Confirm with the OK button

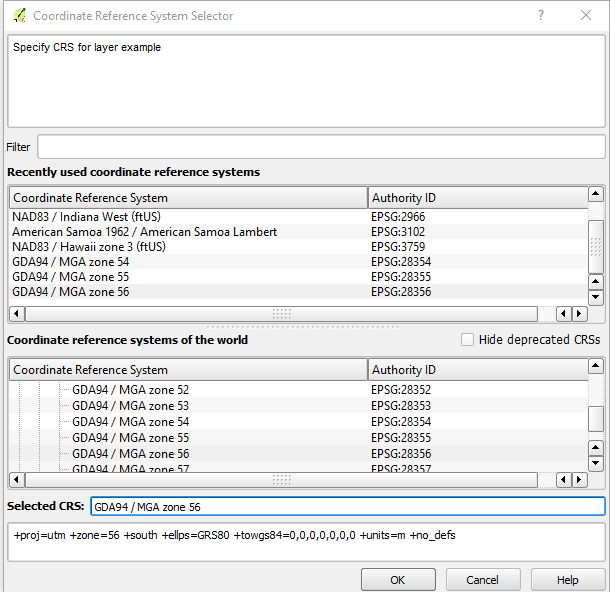coord(398,580)
